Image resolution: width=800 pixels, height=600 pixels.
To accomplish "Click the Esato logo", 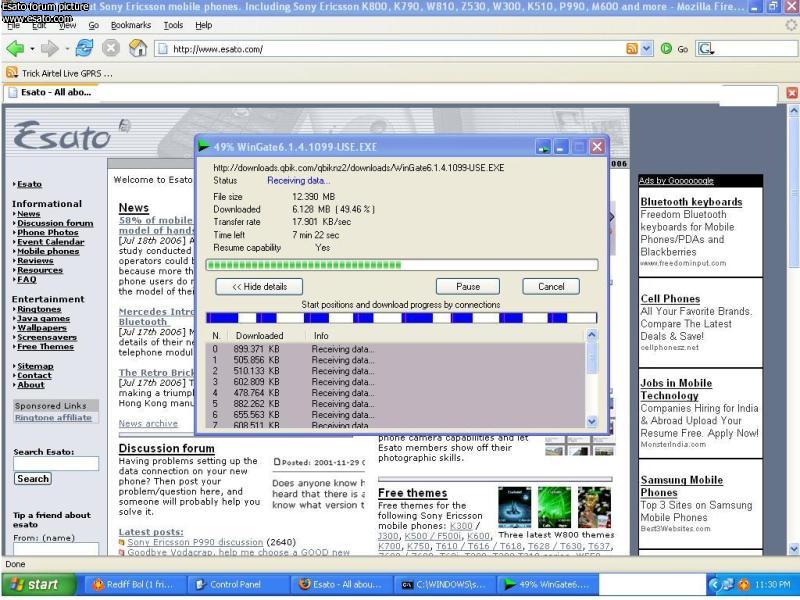I will pyautogui.click(x=62, y=135).
